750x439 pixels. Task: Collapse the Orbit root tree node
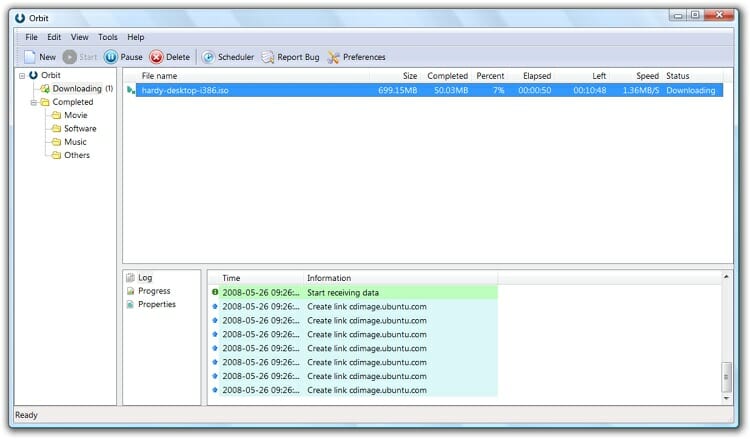[22, 76]
